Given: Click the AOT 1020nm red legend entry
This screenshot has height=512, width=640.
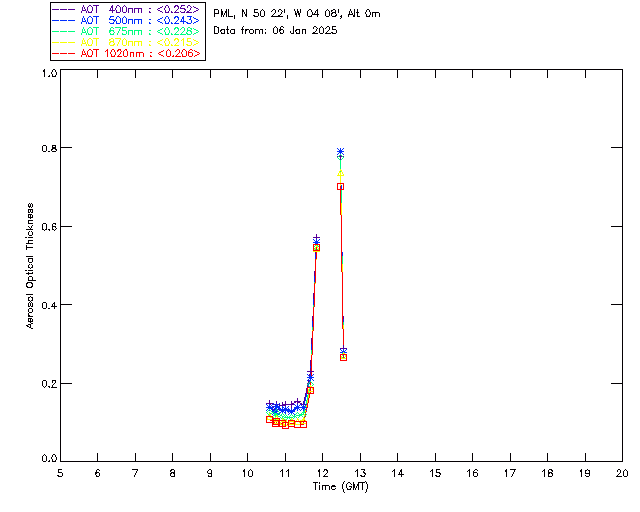Looking at the screenshot, I should click(126, 53).
